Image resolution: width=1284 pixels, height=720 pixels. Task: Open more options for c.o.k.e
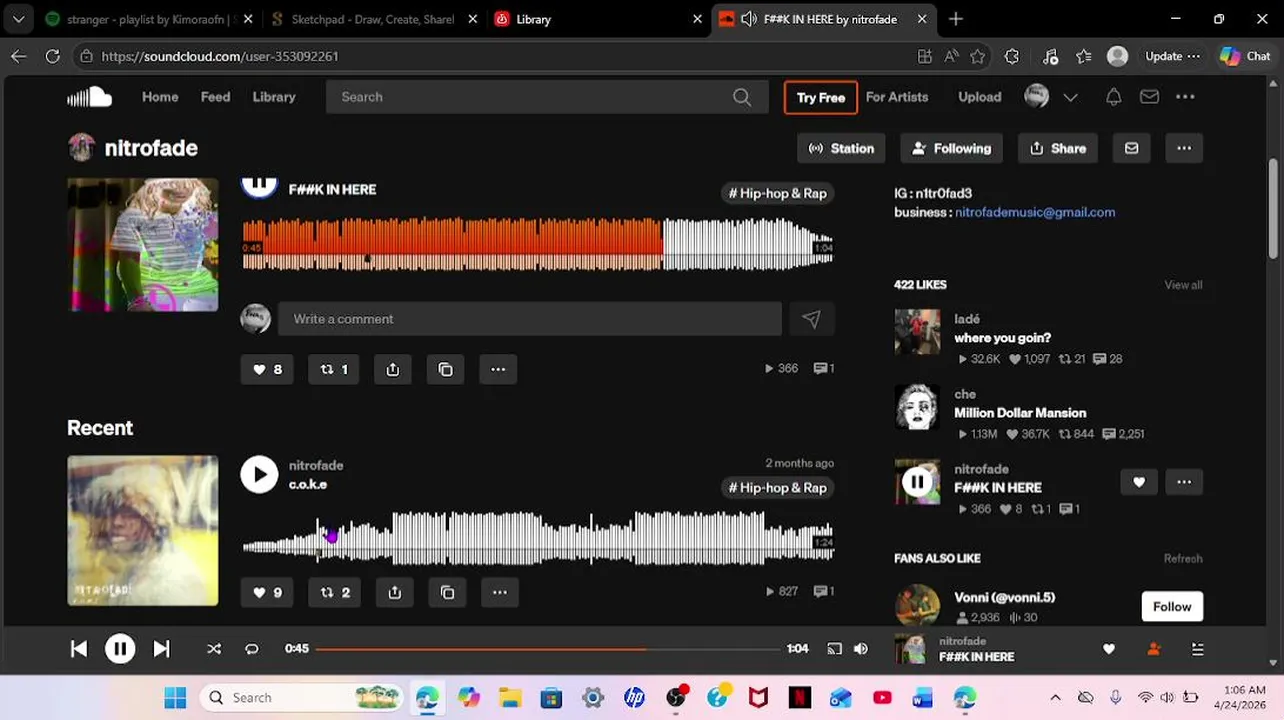coord(500,592)
